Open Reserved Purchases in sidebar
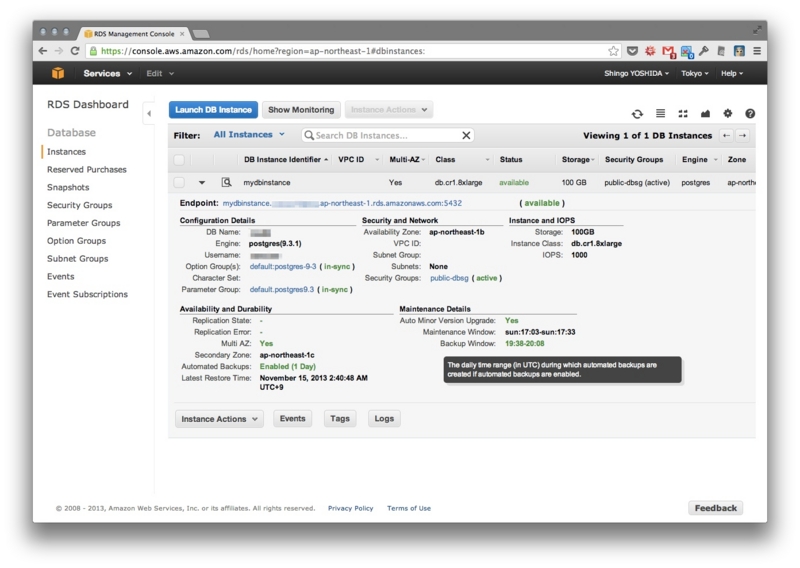This screenshot has height=568, width=800. pos(87,169)
